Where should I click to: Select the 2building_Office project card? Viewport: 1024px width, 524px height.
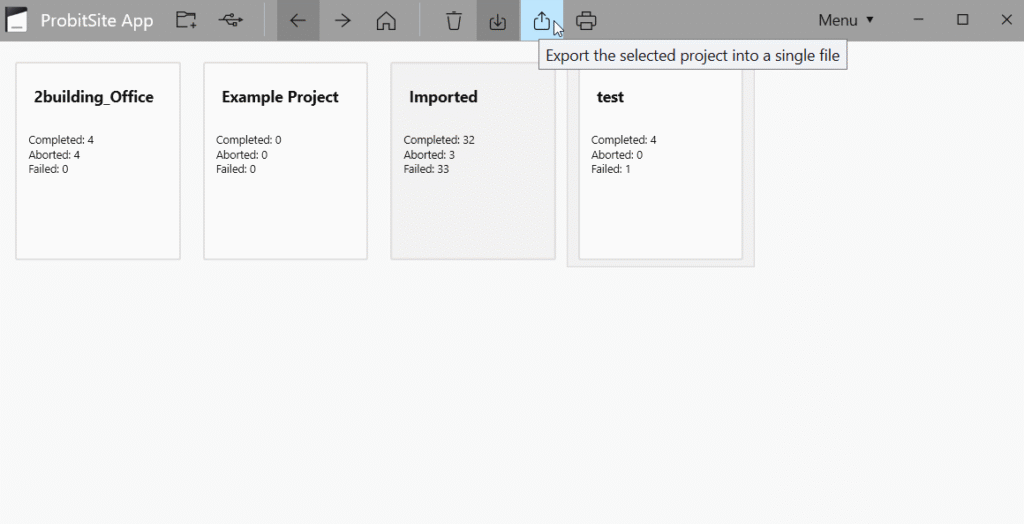(x=98, y=161)
